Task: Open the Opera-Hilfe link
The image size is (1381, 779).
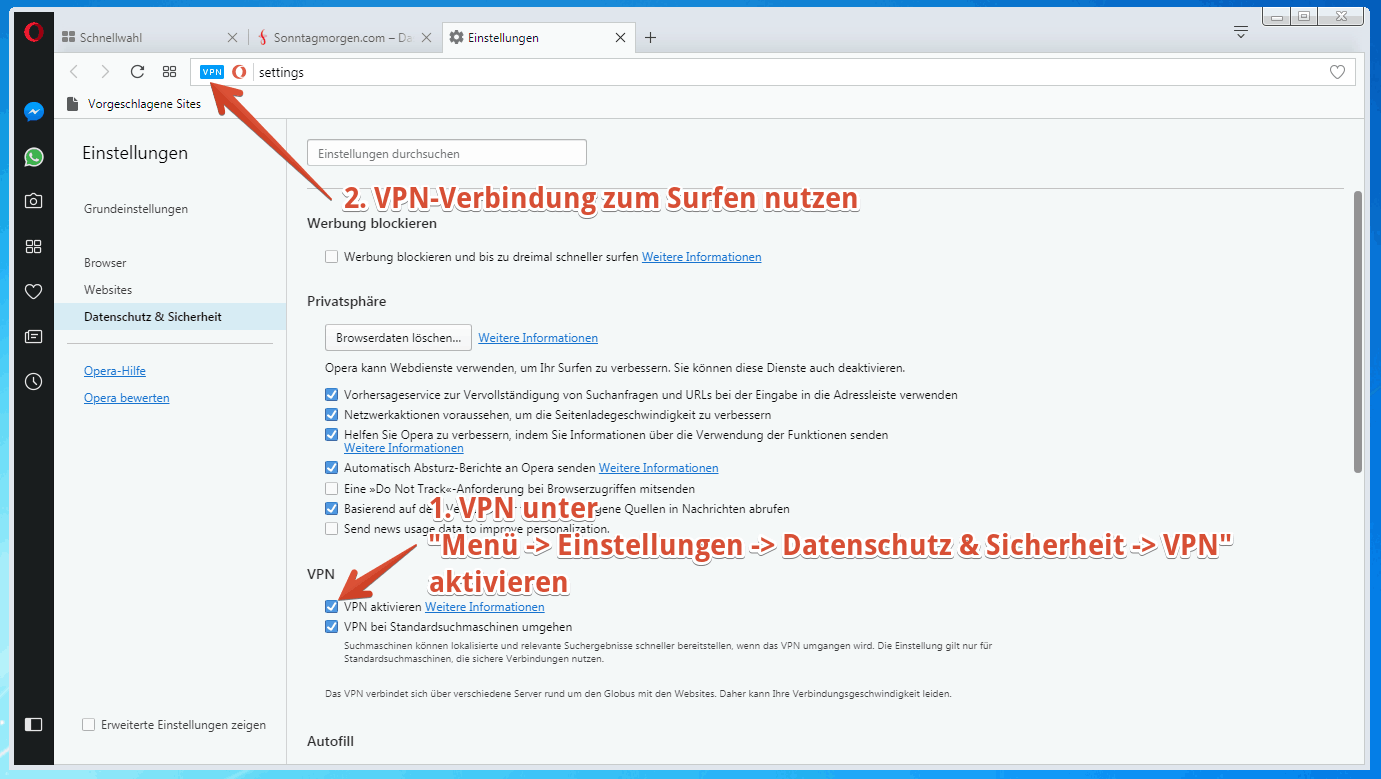Action: coord(115,371)
